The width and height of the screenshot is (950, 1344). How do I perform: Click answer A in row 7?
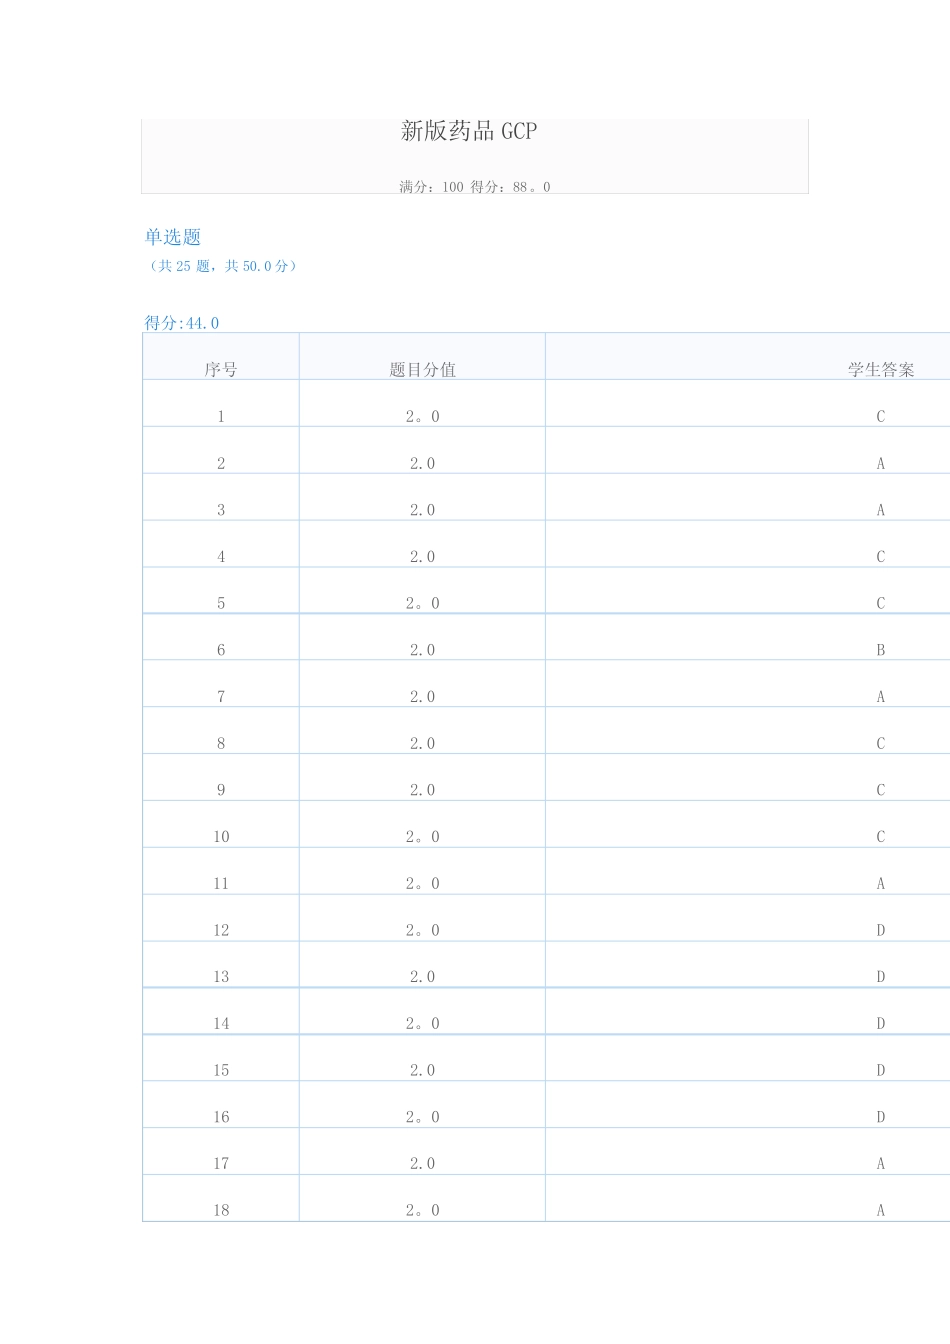[x=881, y=697]
